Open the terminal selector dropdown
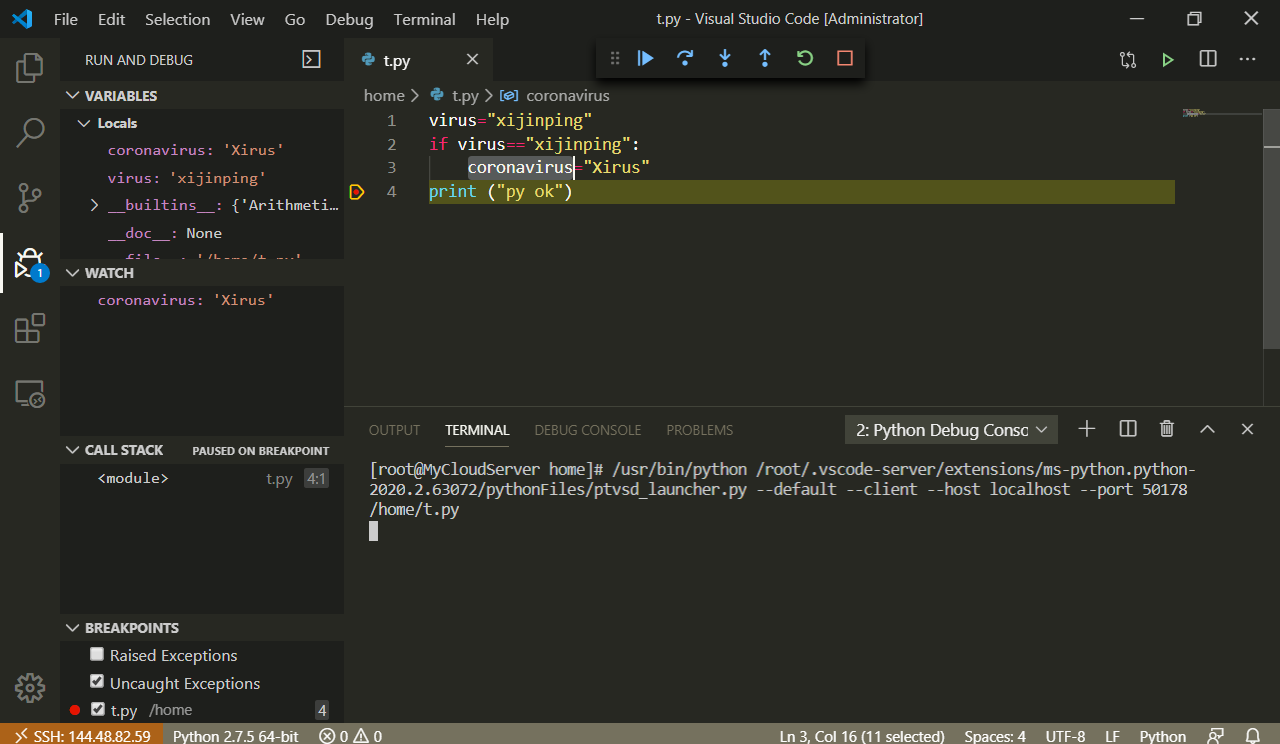Screen dimensions: 1280x744 951,430
